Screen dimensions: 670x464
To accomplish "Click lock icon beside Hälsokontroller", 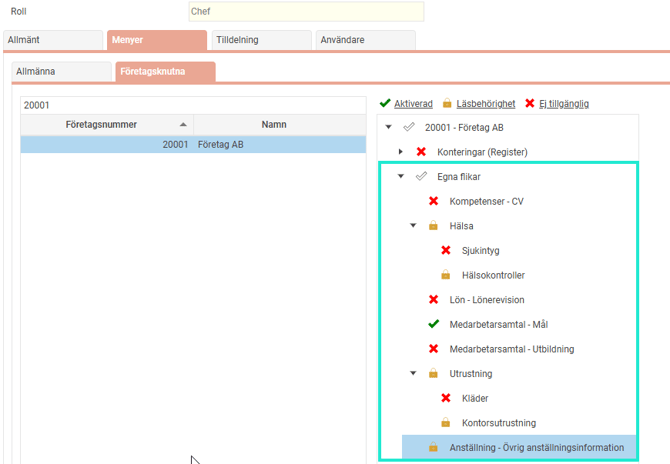I will click(x=446, y=275).
